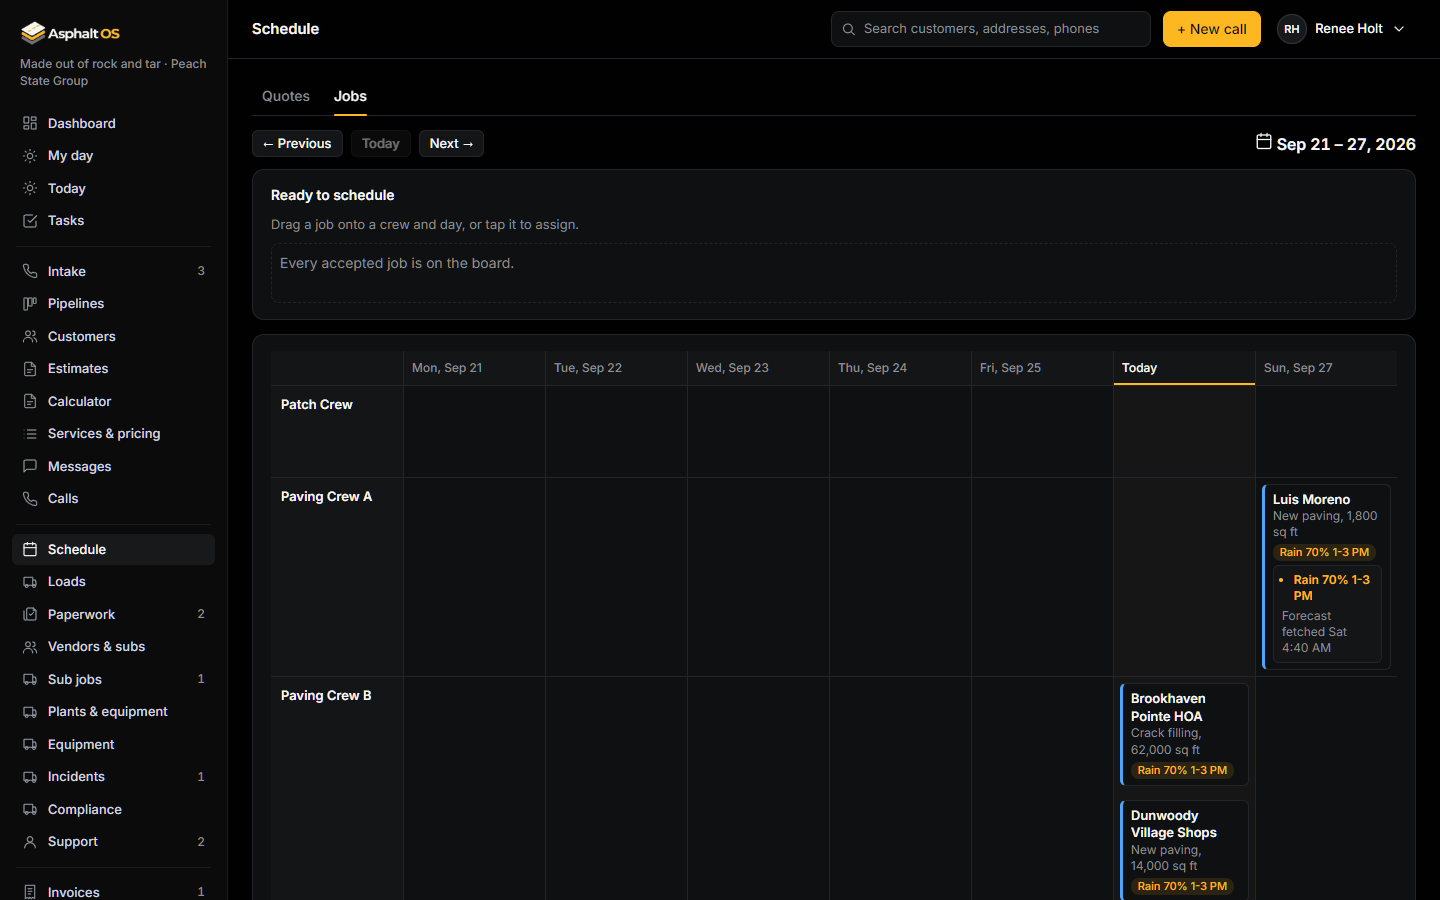Screen dimensions: 1440x900
Task: Open Schedule in the sidebar
Action: click(113, 549)
